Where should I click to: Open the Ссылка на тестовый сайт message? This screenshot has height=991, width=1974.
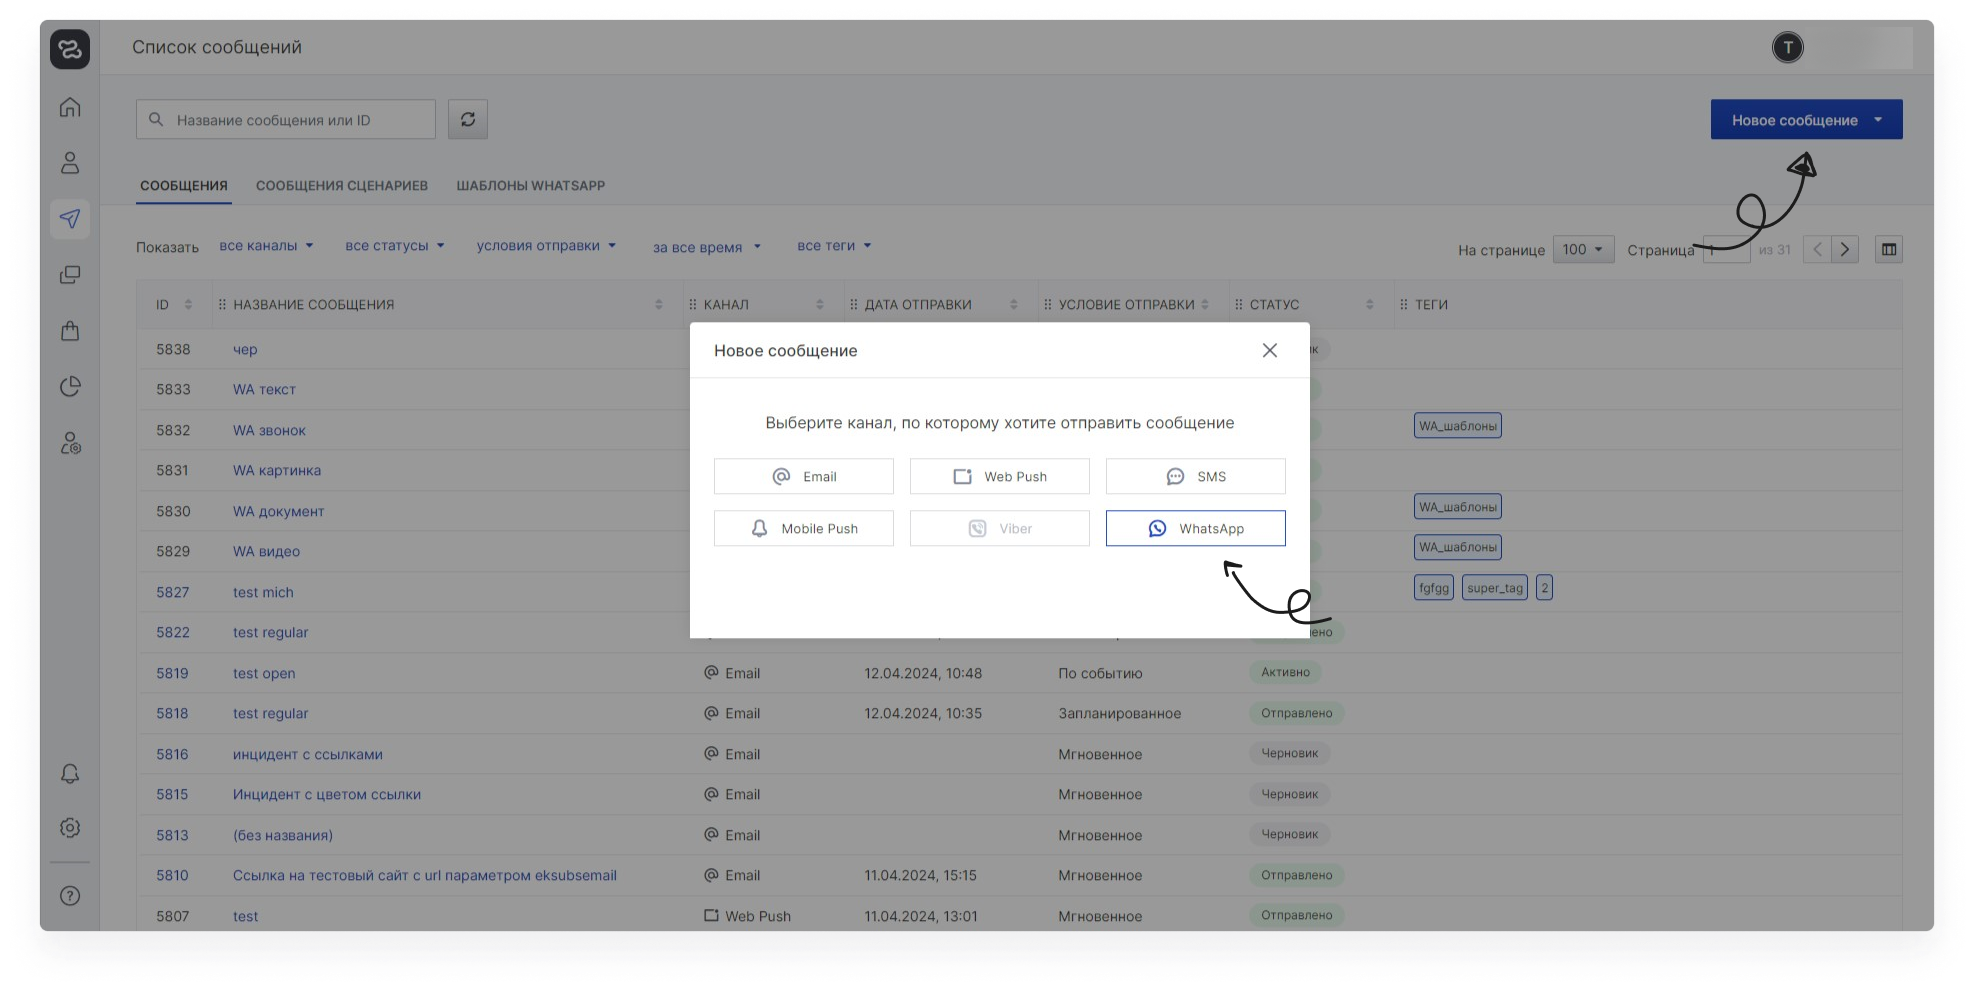coord(425,875)
